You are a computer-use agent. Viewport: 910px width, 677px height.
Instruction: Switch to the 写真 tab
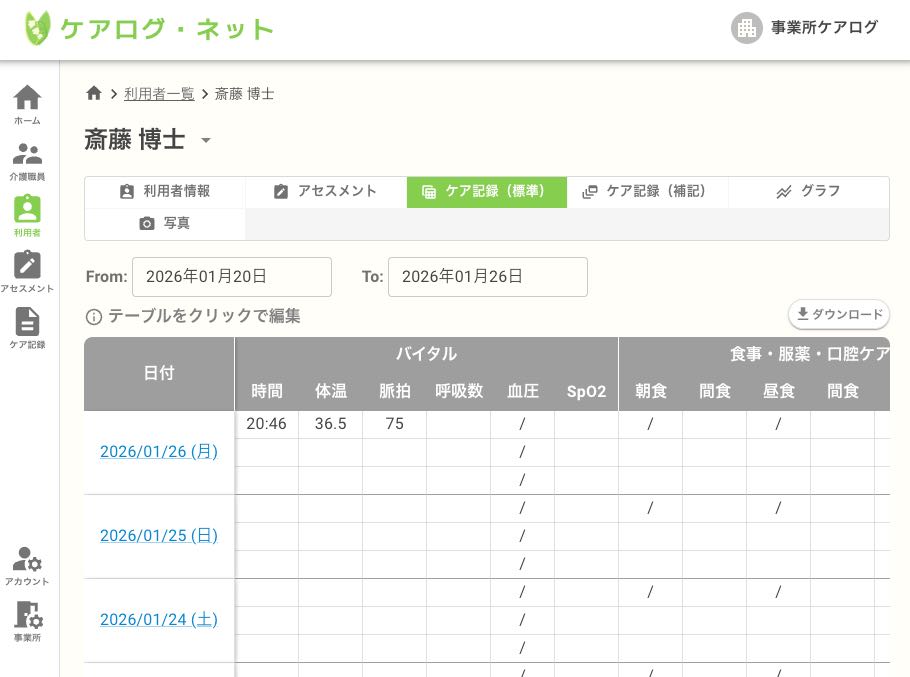165,224
